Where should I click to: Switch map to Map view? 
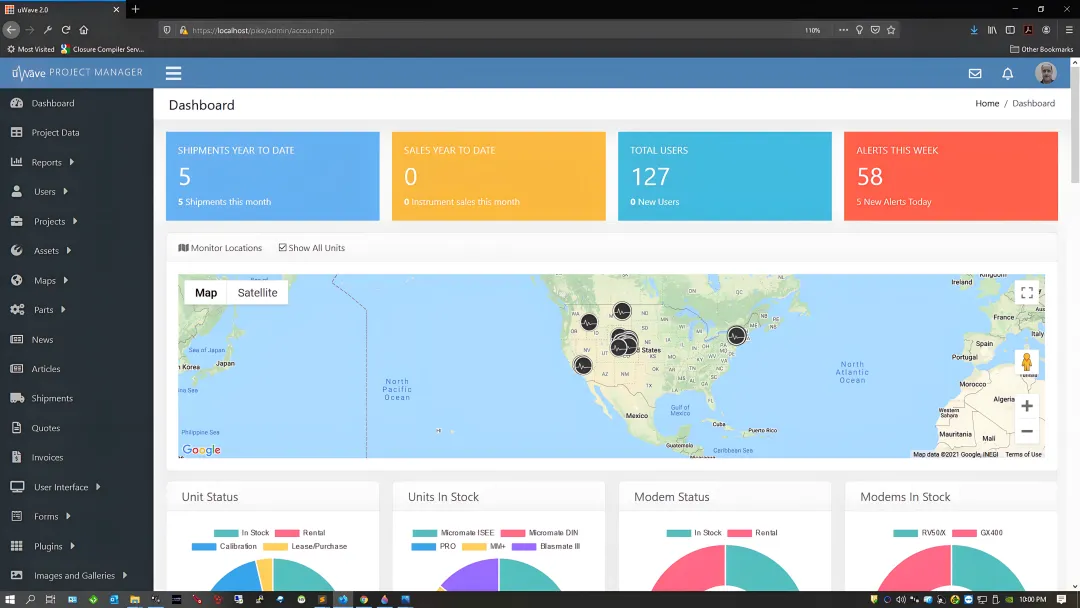tap(206, 293)
